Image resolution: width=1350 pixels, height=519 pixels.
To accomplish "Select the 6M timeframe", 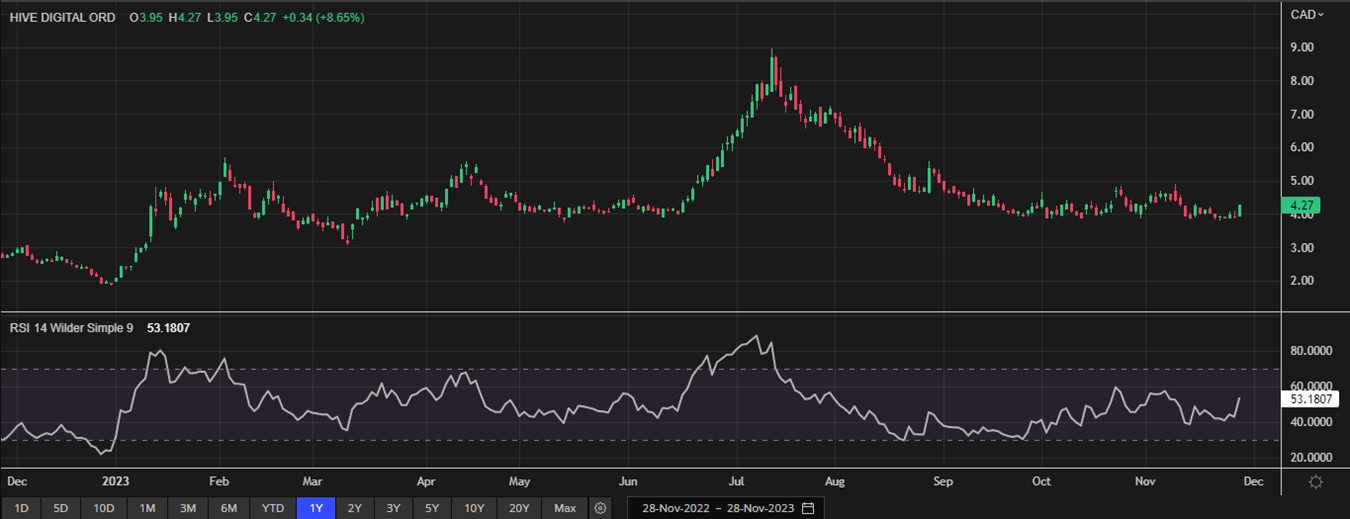I will [x=228, y=508].
